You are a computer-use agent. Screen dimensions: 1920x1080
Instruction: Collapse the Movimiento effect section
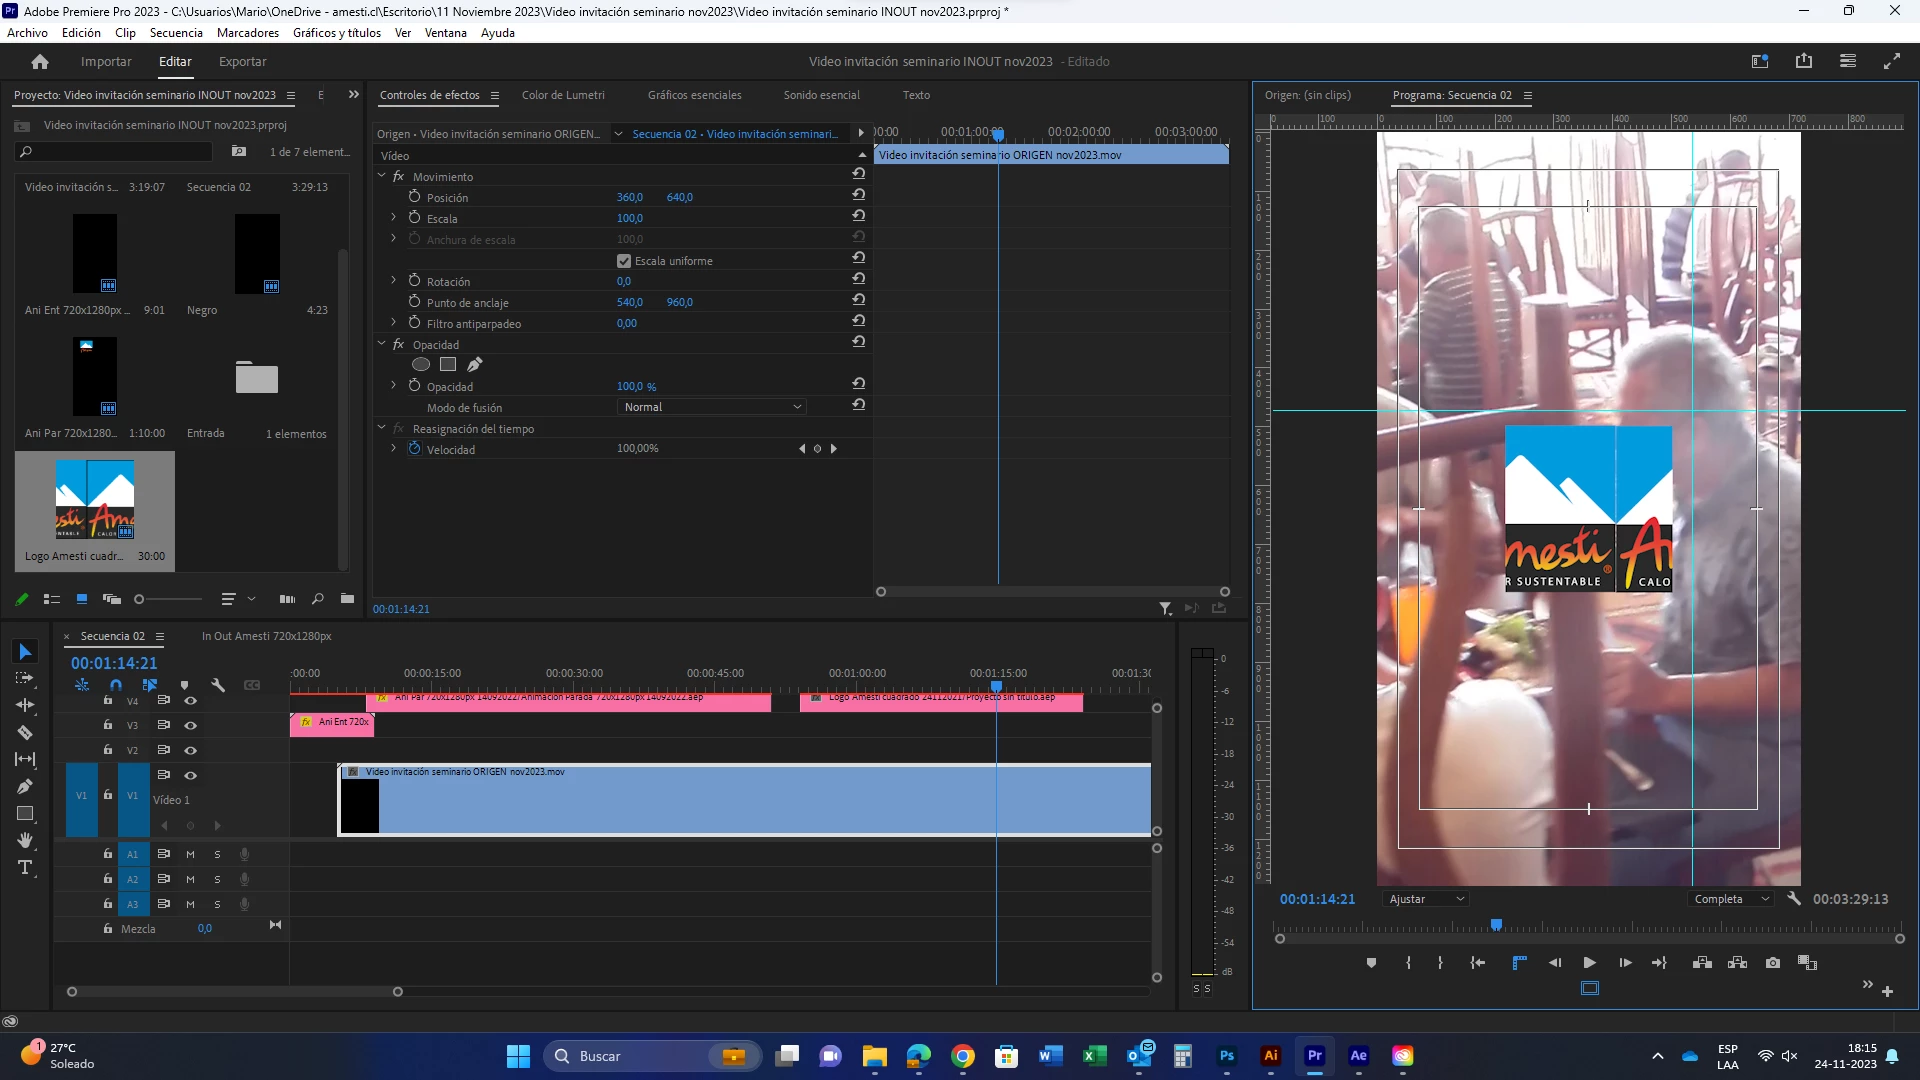point(382,176)
